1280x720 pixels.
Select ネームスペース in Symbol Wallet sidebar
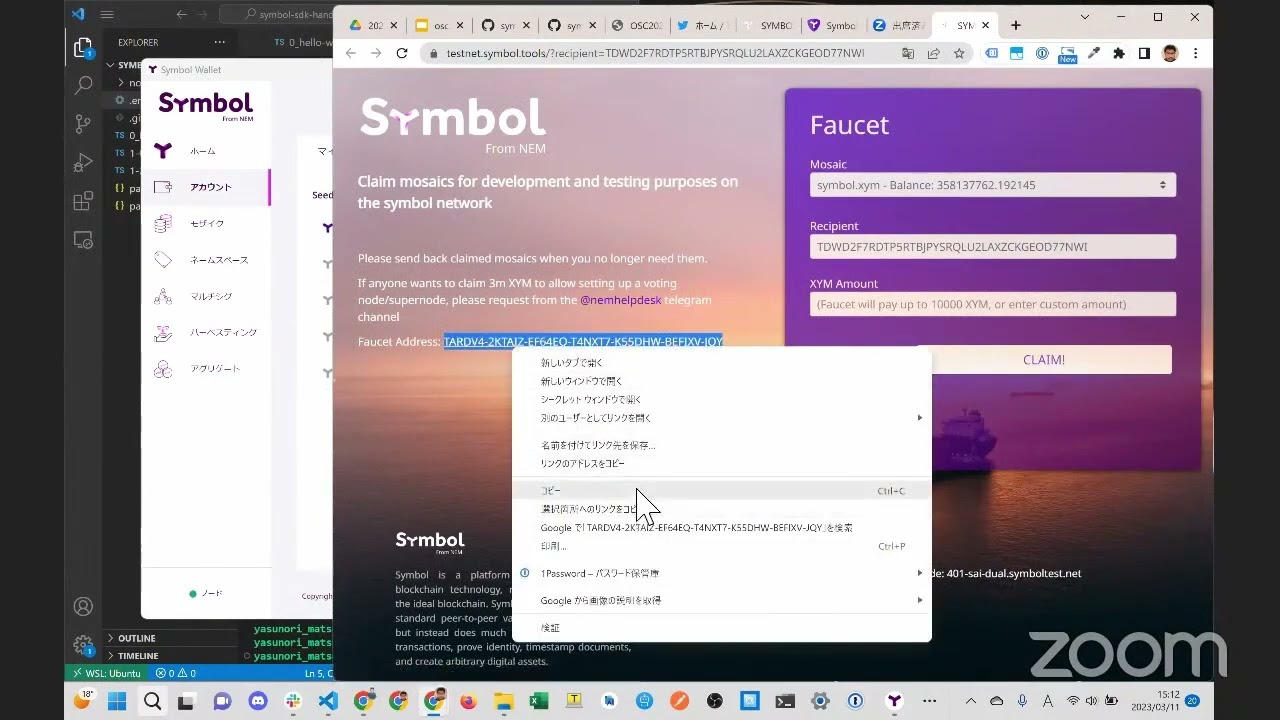[x=206, y=260]
